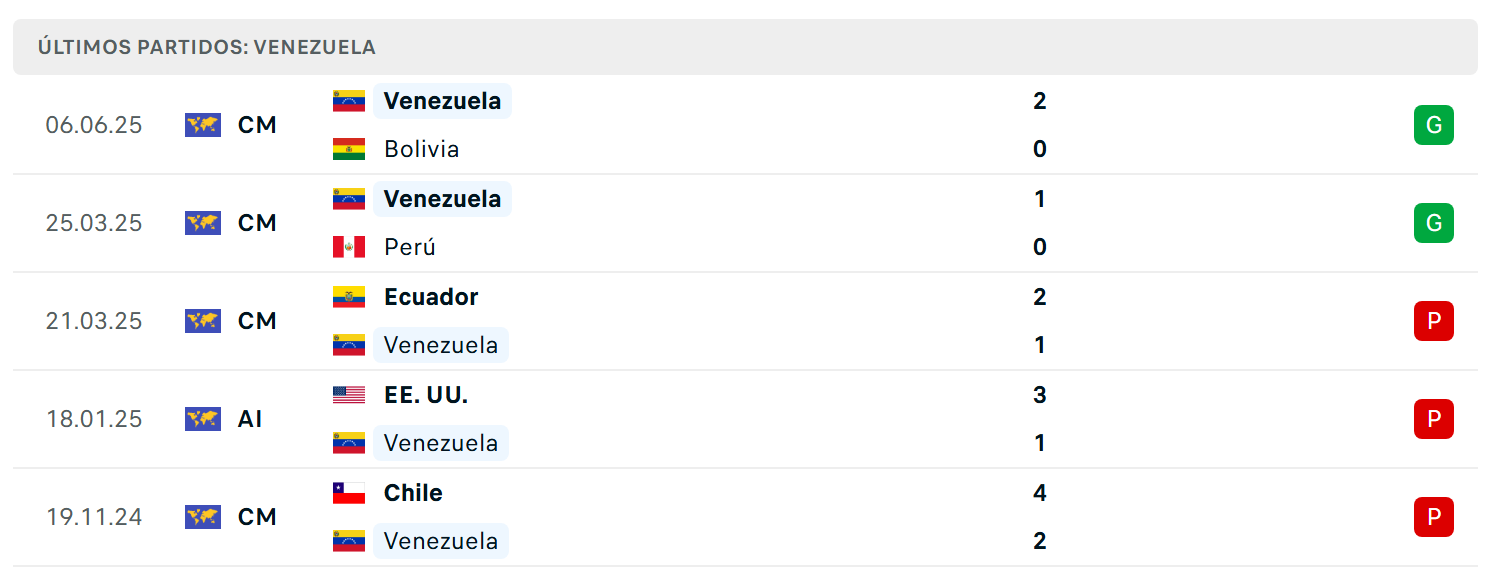Click world map icon for 06.06.25 match
Viewport: 1496px width, 583px height.
click(203, 125)
